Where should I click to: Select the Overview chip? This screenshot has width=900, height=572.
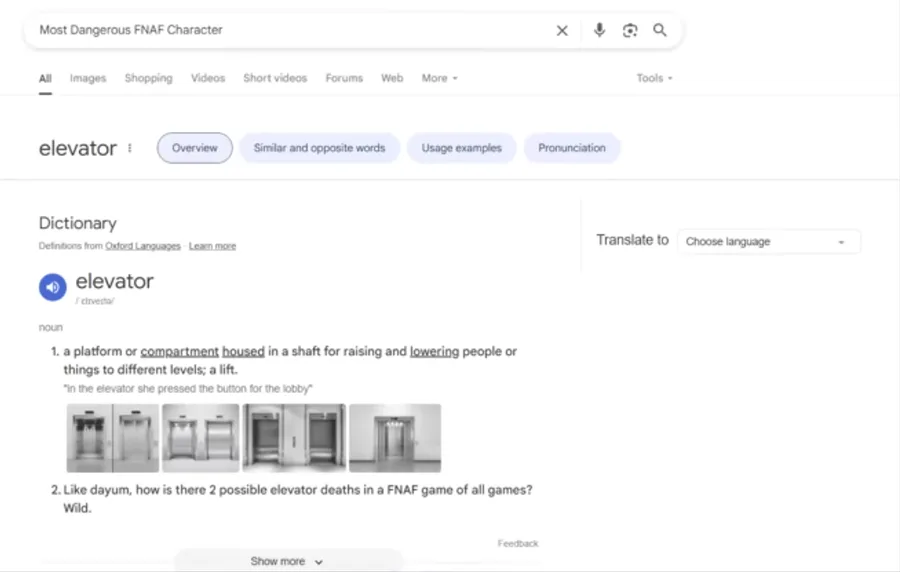(195, 148)
